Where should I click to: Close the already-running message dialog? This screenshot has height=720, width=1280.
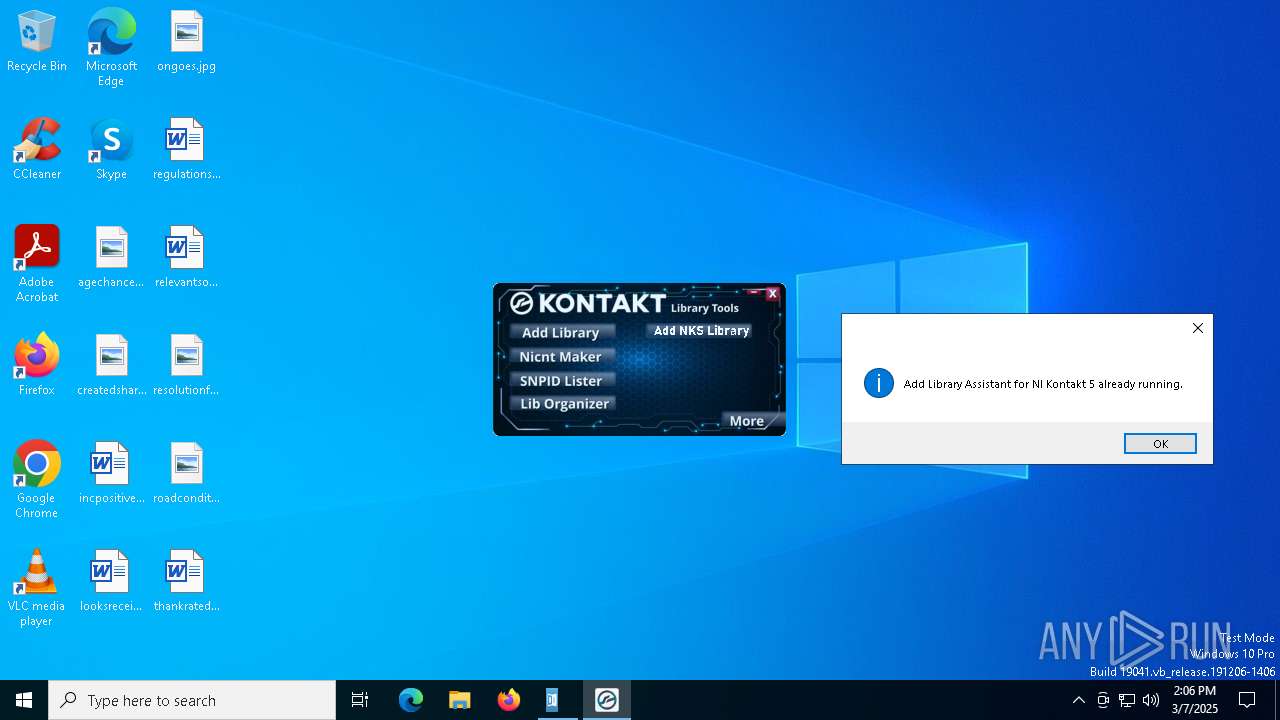pyautogui.click(x=1197, y=328)
